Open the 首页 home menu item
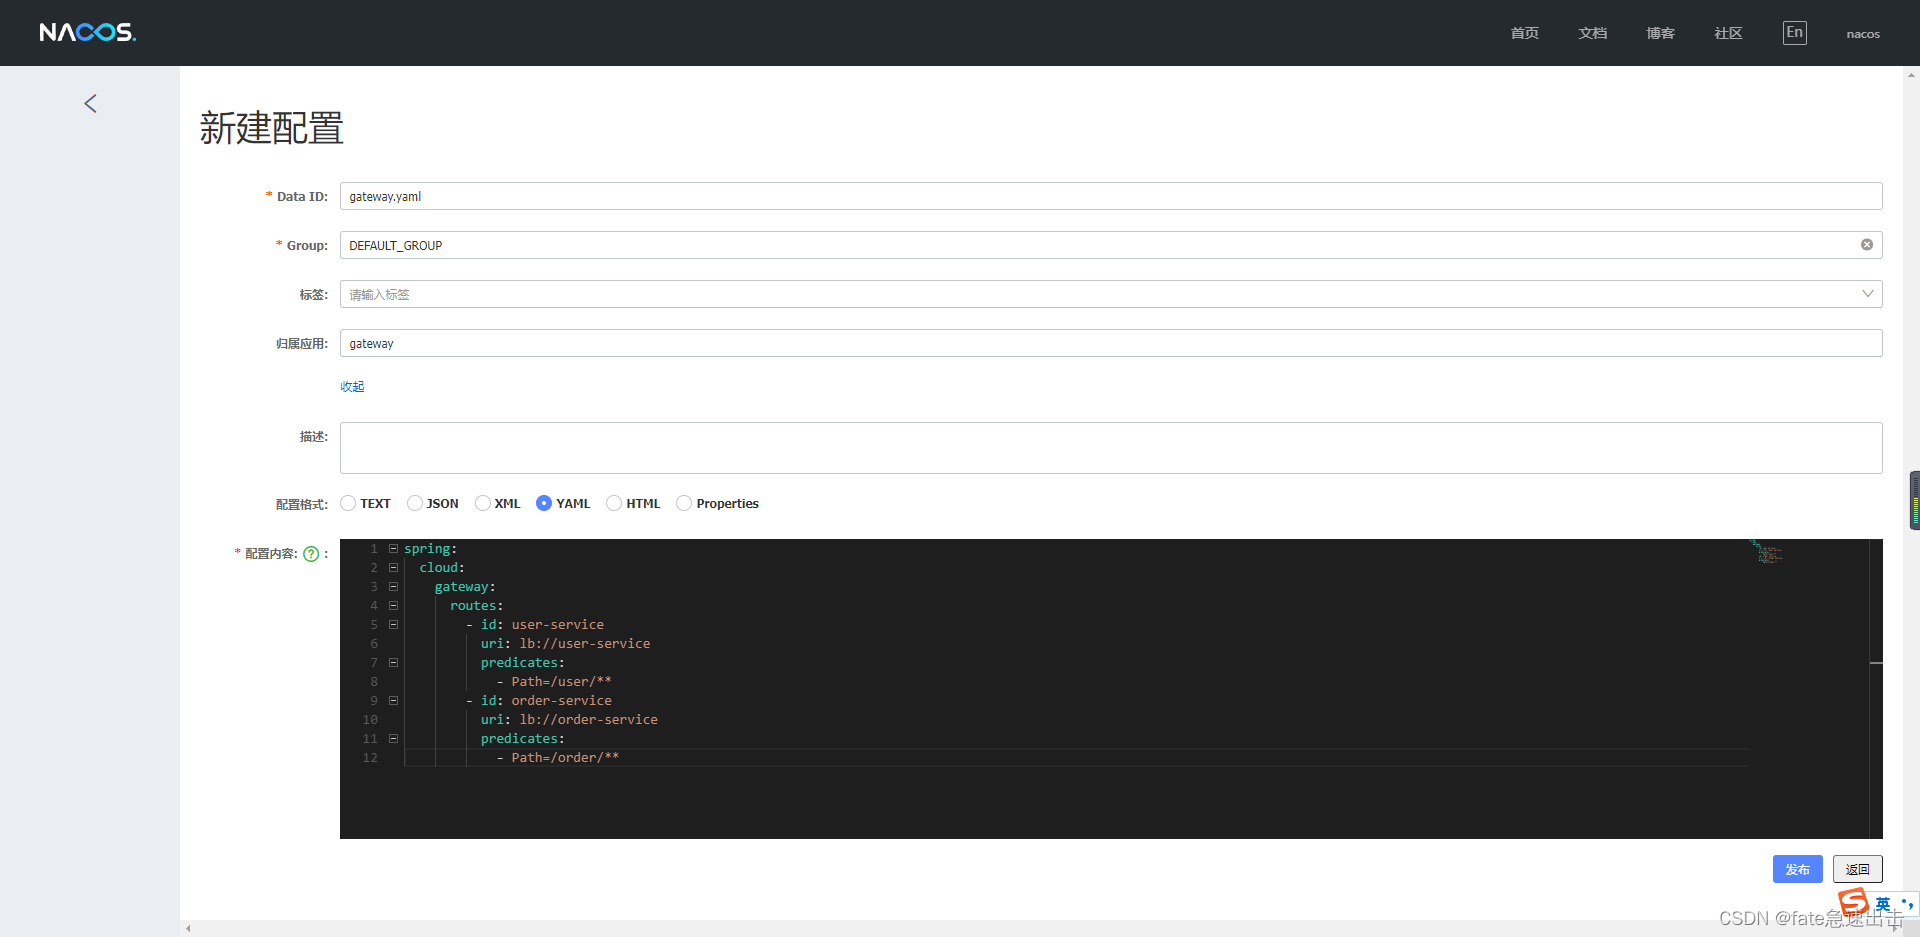Image resolution: width=1920 pixels, height=937 pixels. coord(1524,33)
